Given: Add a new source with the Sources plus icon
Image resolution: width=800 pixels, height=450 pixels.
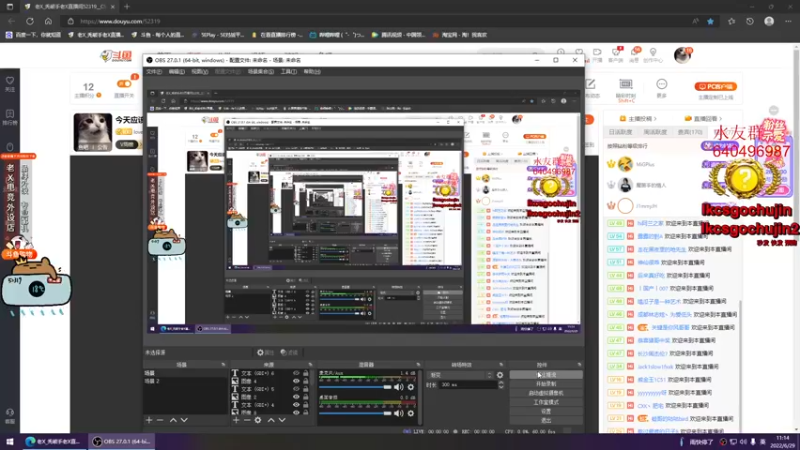Looking at the screenshot, I should 236,420.
